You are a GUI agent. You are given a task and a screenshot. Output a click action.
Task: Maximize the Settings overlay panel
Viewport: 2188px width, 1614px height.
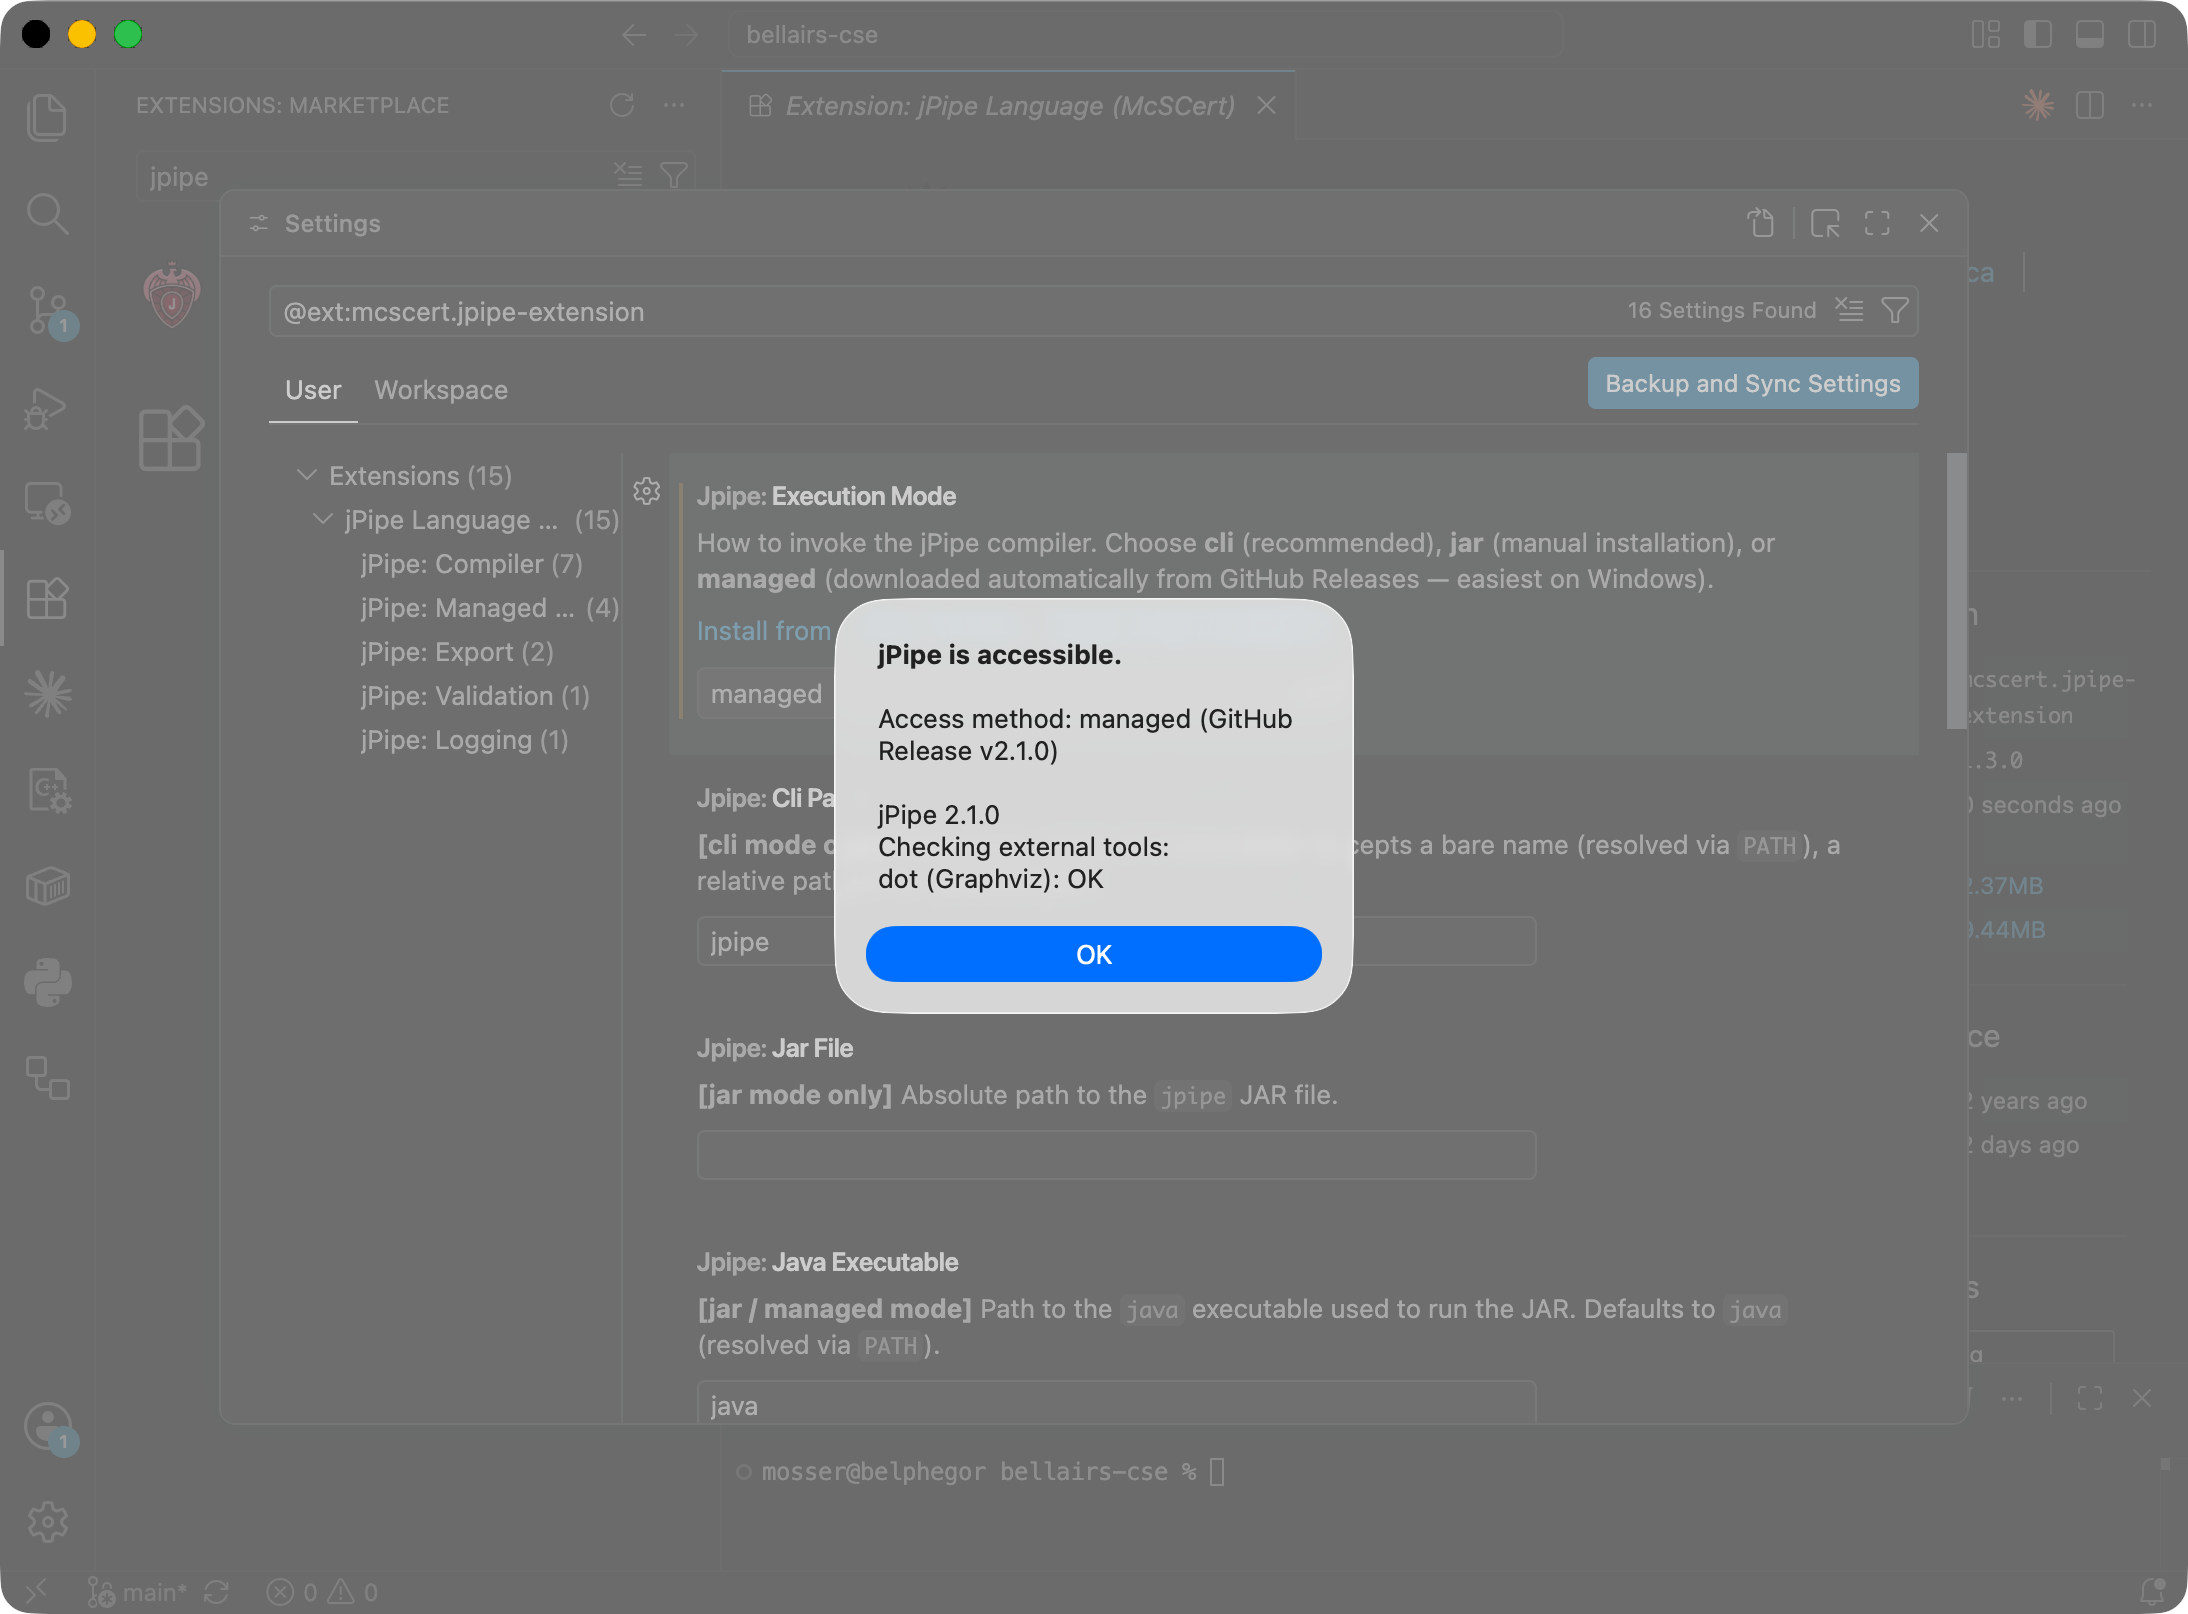[x=1877, y=223]
